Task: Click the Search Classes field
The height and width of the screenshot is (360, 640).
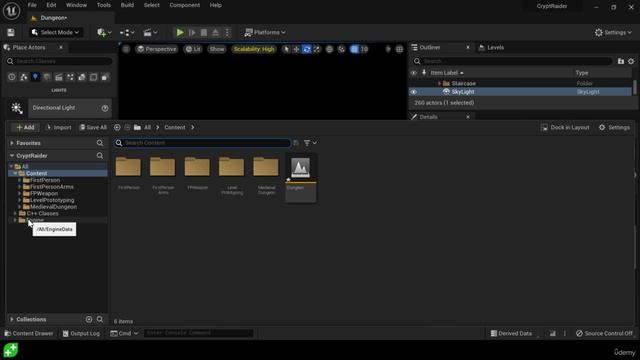Action: [59, 61]
